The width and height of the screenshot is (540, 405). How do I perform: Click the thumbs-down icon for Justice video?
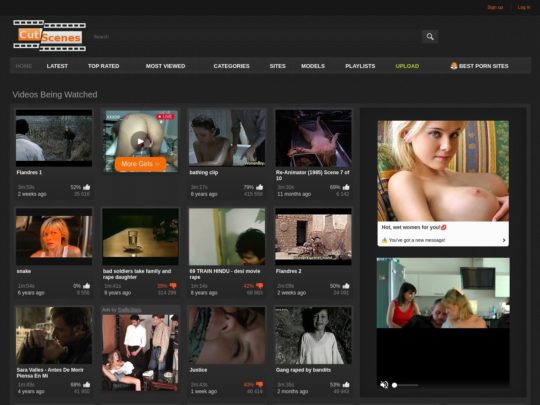coord(259,385)
